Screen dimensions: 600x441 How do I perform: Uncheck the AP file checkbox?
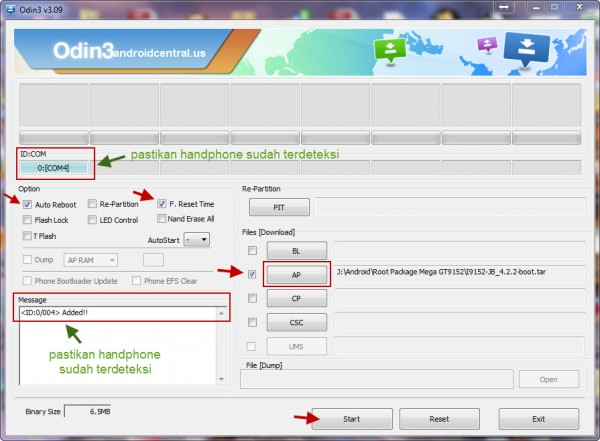pos(252,274)
